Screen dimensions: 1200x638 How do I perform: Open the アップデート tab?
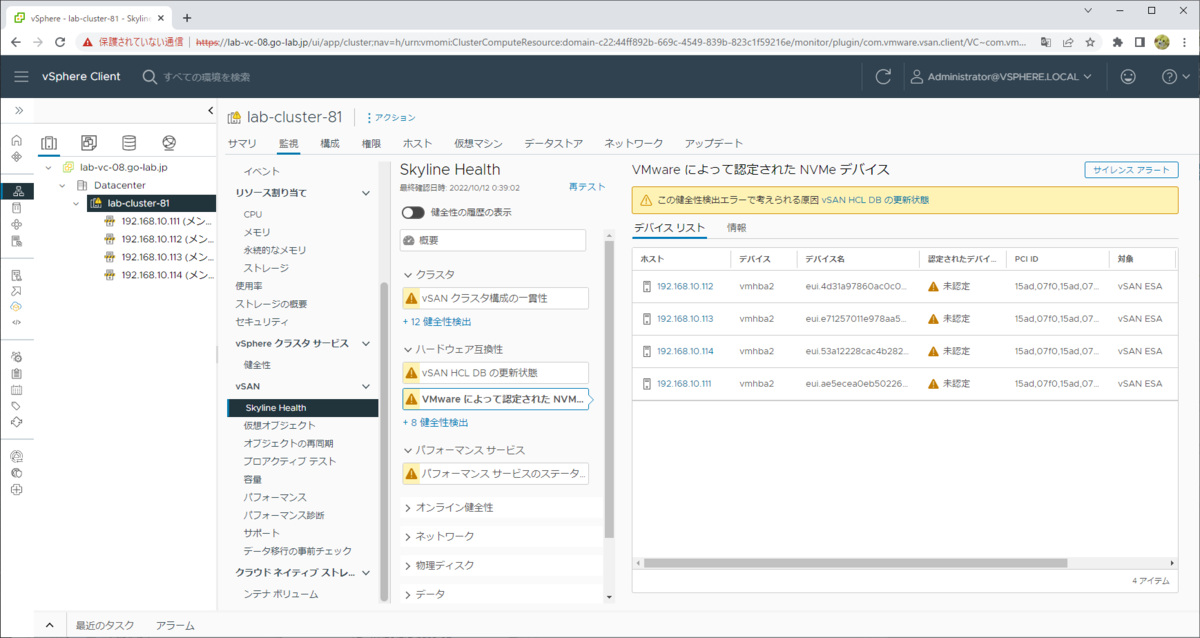click(x=714, y=143)
